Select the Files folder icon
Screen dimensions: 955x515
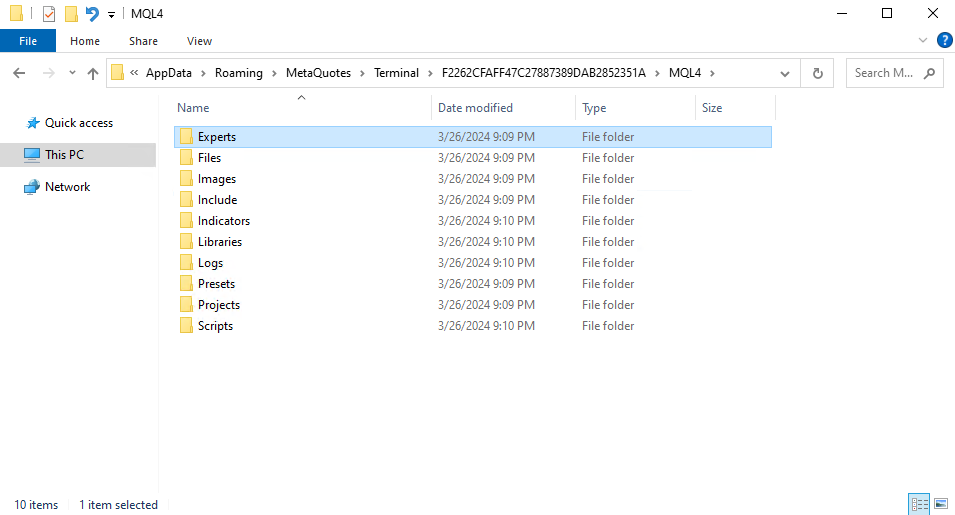186,158
